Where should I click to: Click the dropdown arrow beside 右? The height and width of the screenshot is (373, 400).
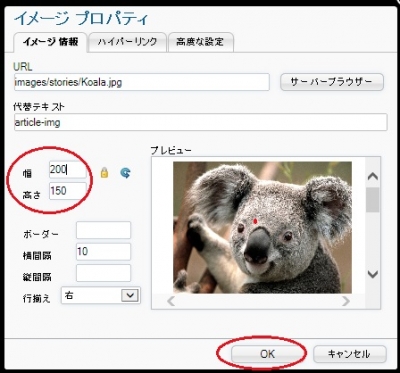click(130, 295)
